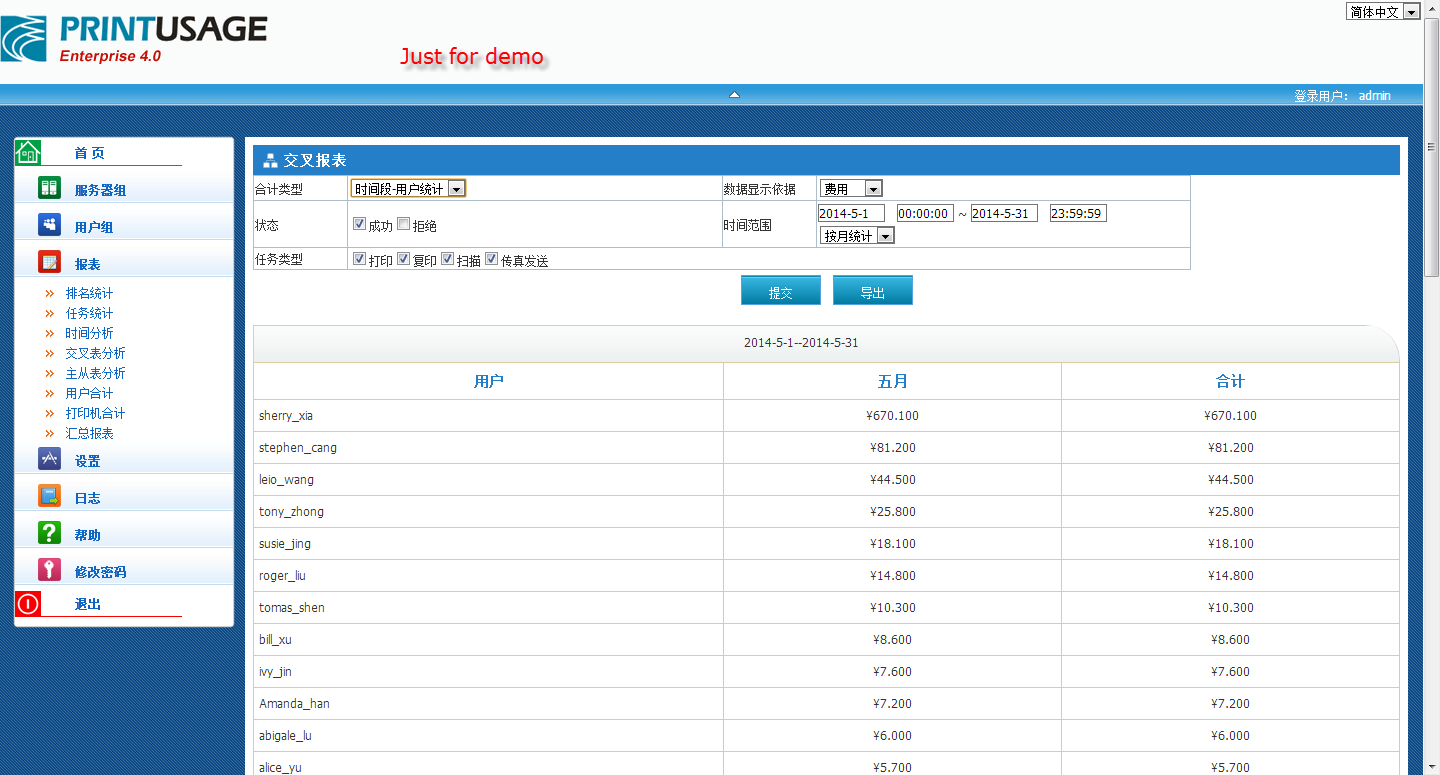This screenshot has height=775, width=1440.
Task: Click the 合计 column header
Action: coord(1230,381)
